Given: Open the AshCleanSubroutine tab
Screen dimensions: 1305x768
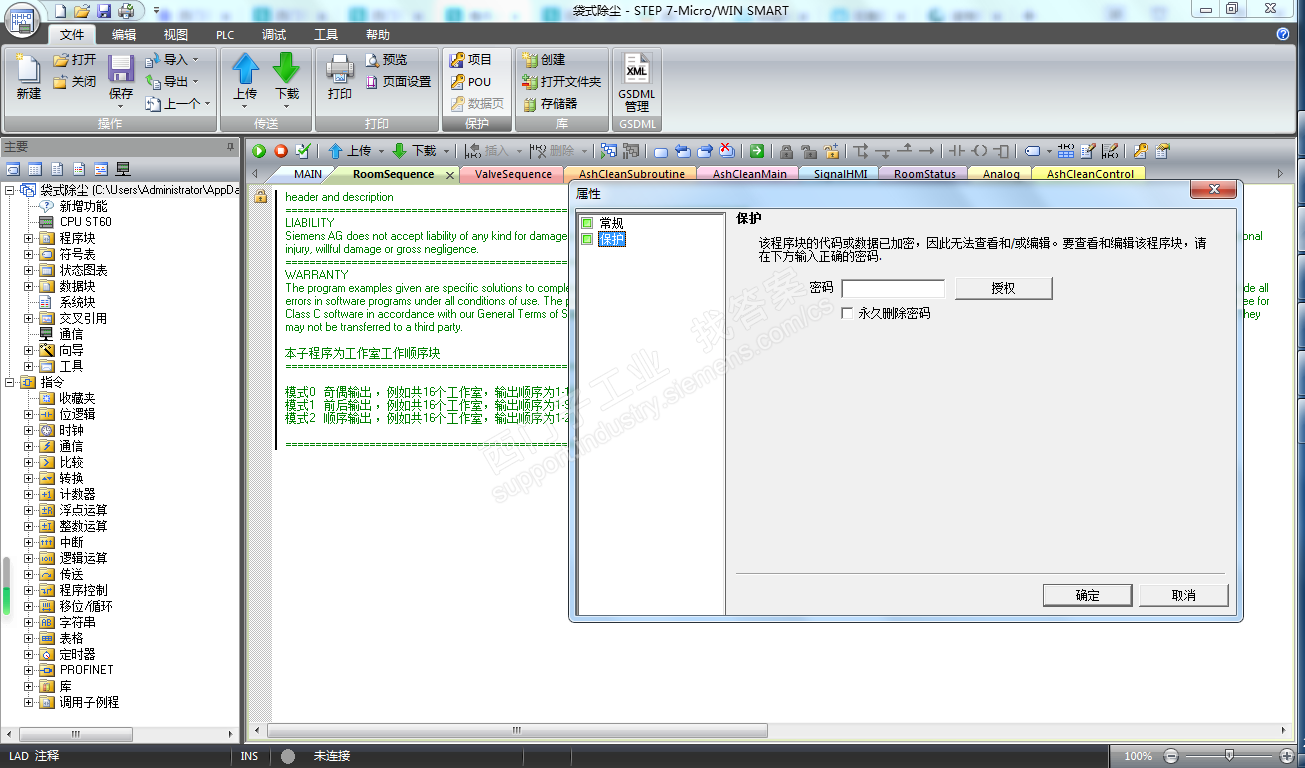Looking at the screenshot, I should [x=632, y=174].
